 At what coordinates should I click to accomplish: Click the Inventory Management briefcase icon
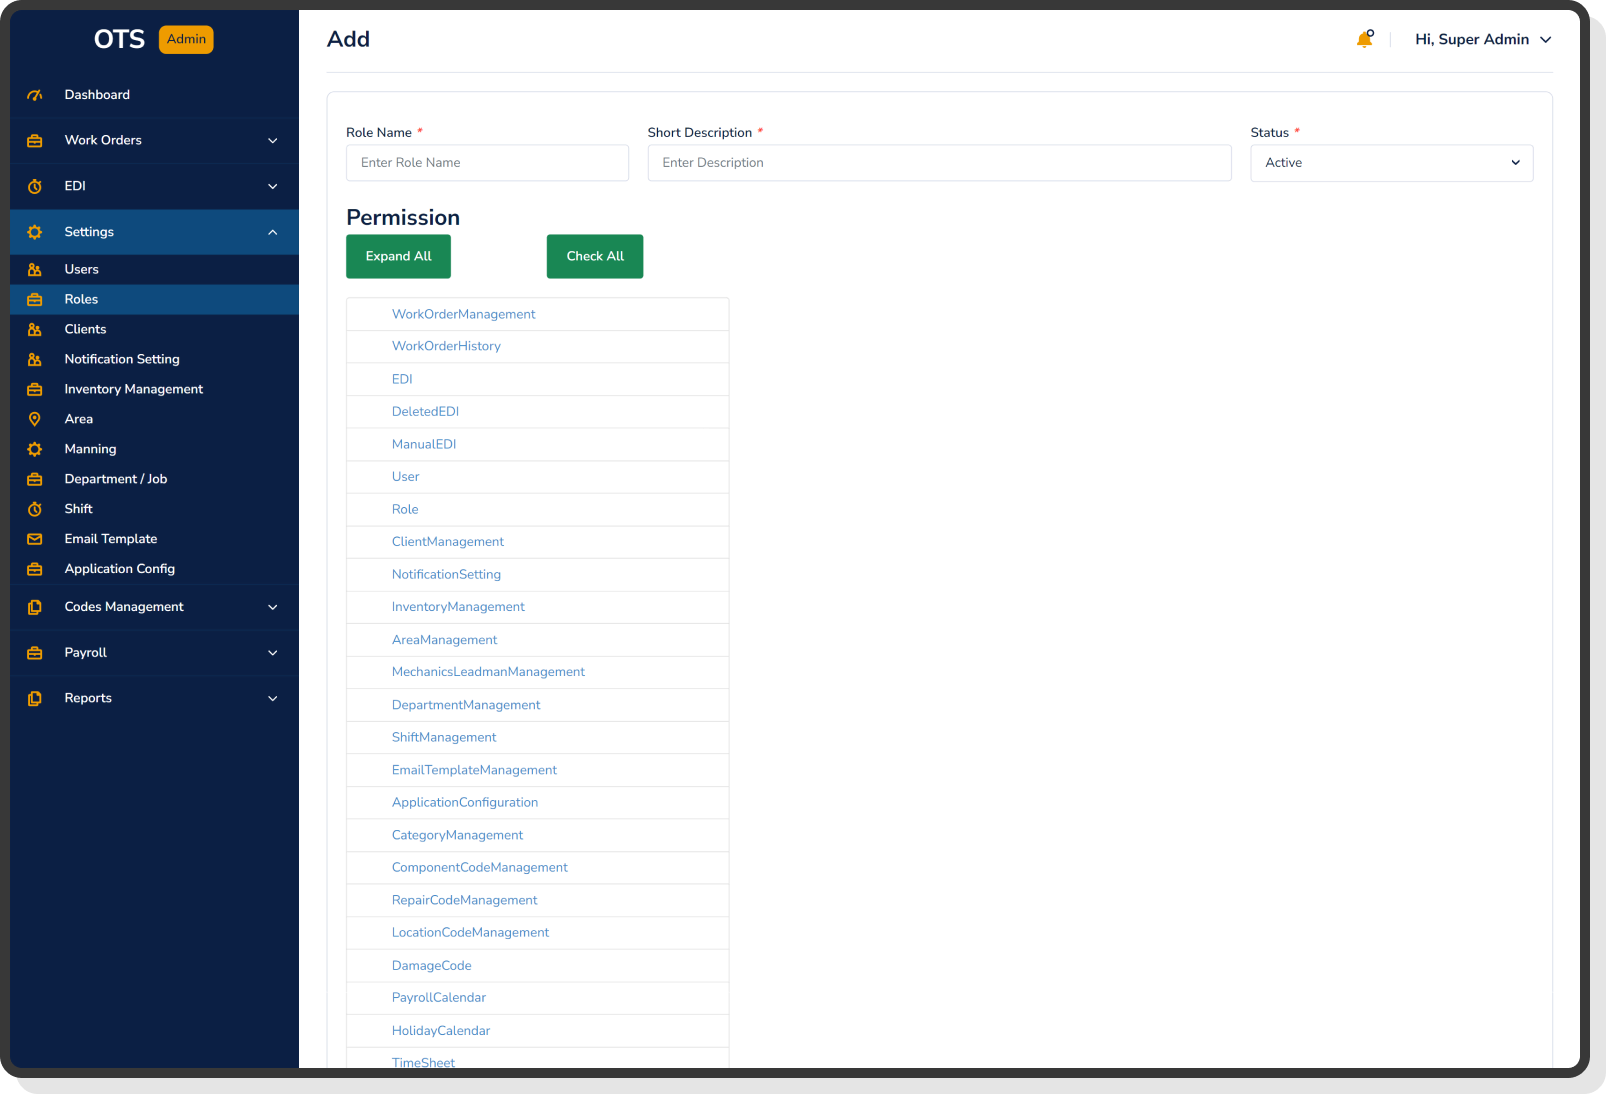(x=35, y=388)
